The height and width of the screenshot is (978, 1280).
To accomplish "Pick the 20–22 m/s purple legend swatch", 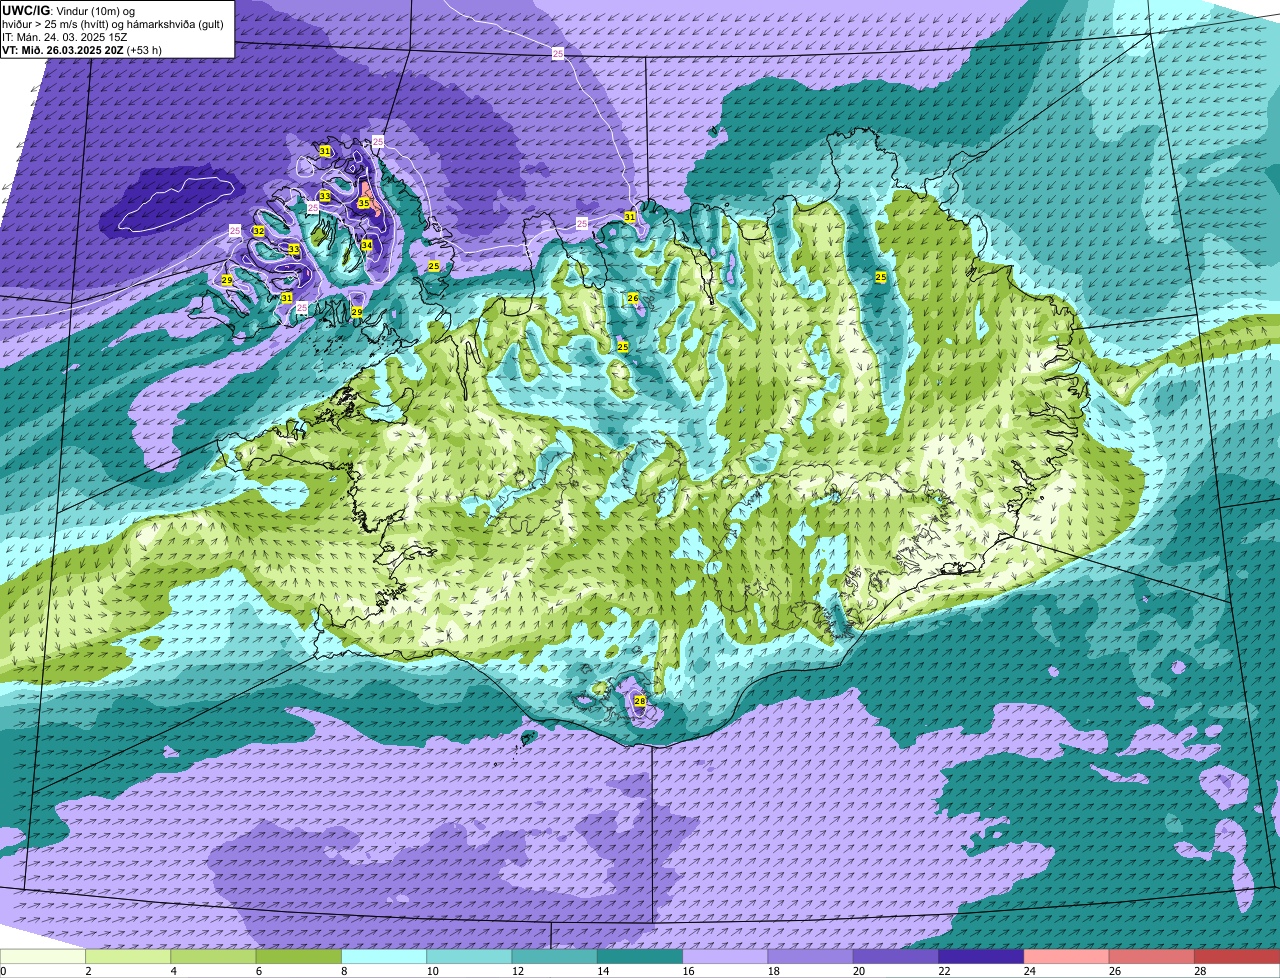I will tap(896, 957).
